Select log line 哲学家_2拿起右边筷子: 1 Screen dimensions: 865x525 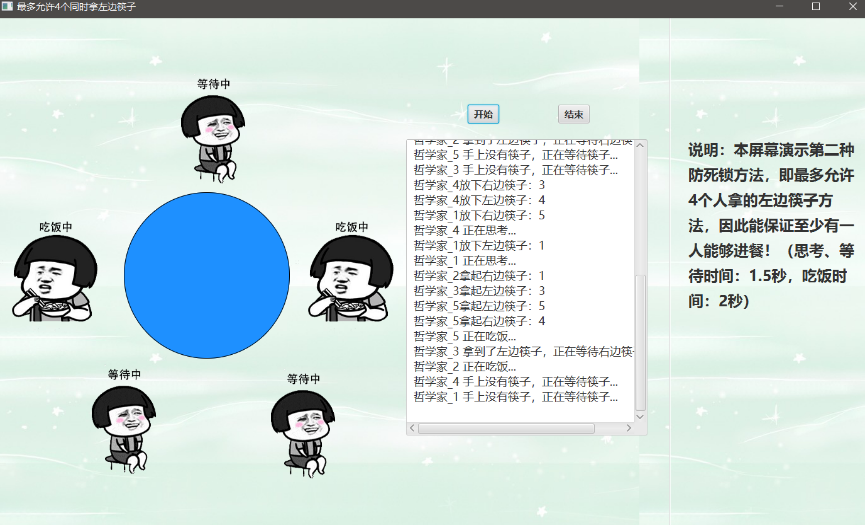[x=479, y=276]
